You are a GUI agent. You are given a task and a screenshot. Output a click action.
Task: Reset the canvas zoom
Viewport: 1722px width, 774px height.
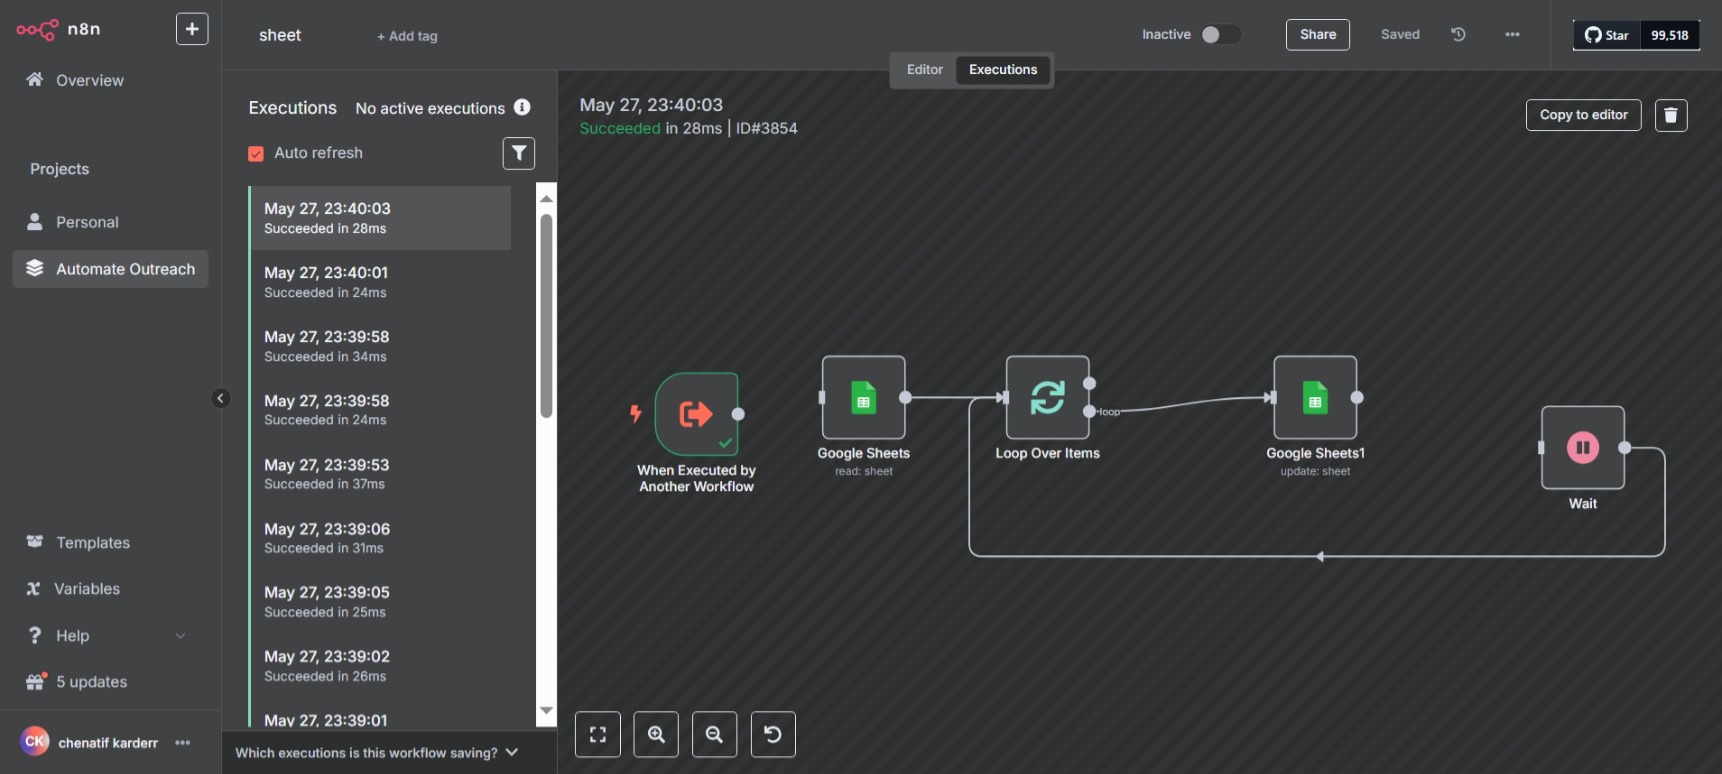(773, 734)
